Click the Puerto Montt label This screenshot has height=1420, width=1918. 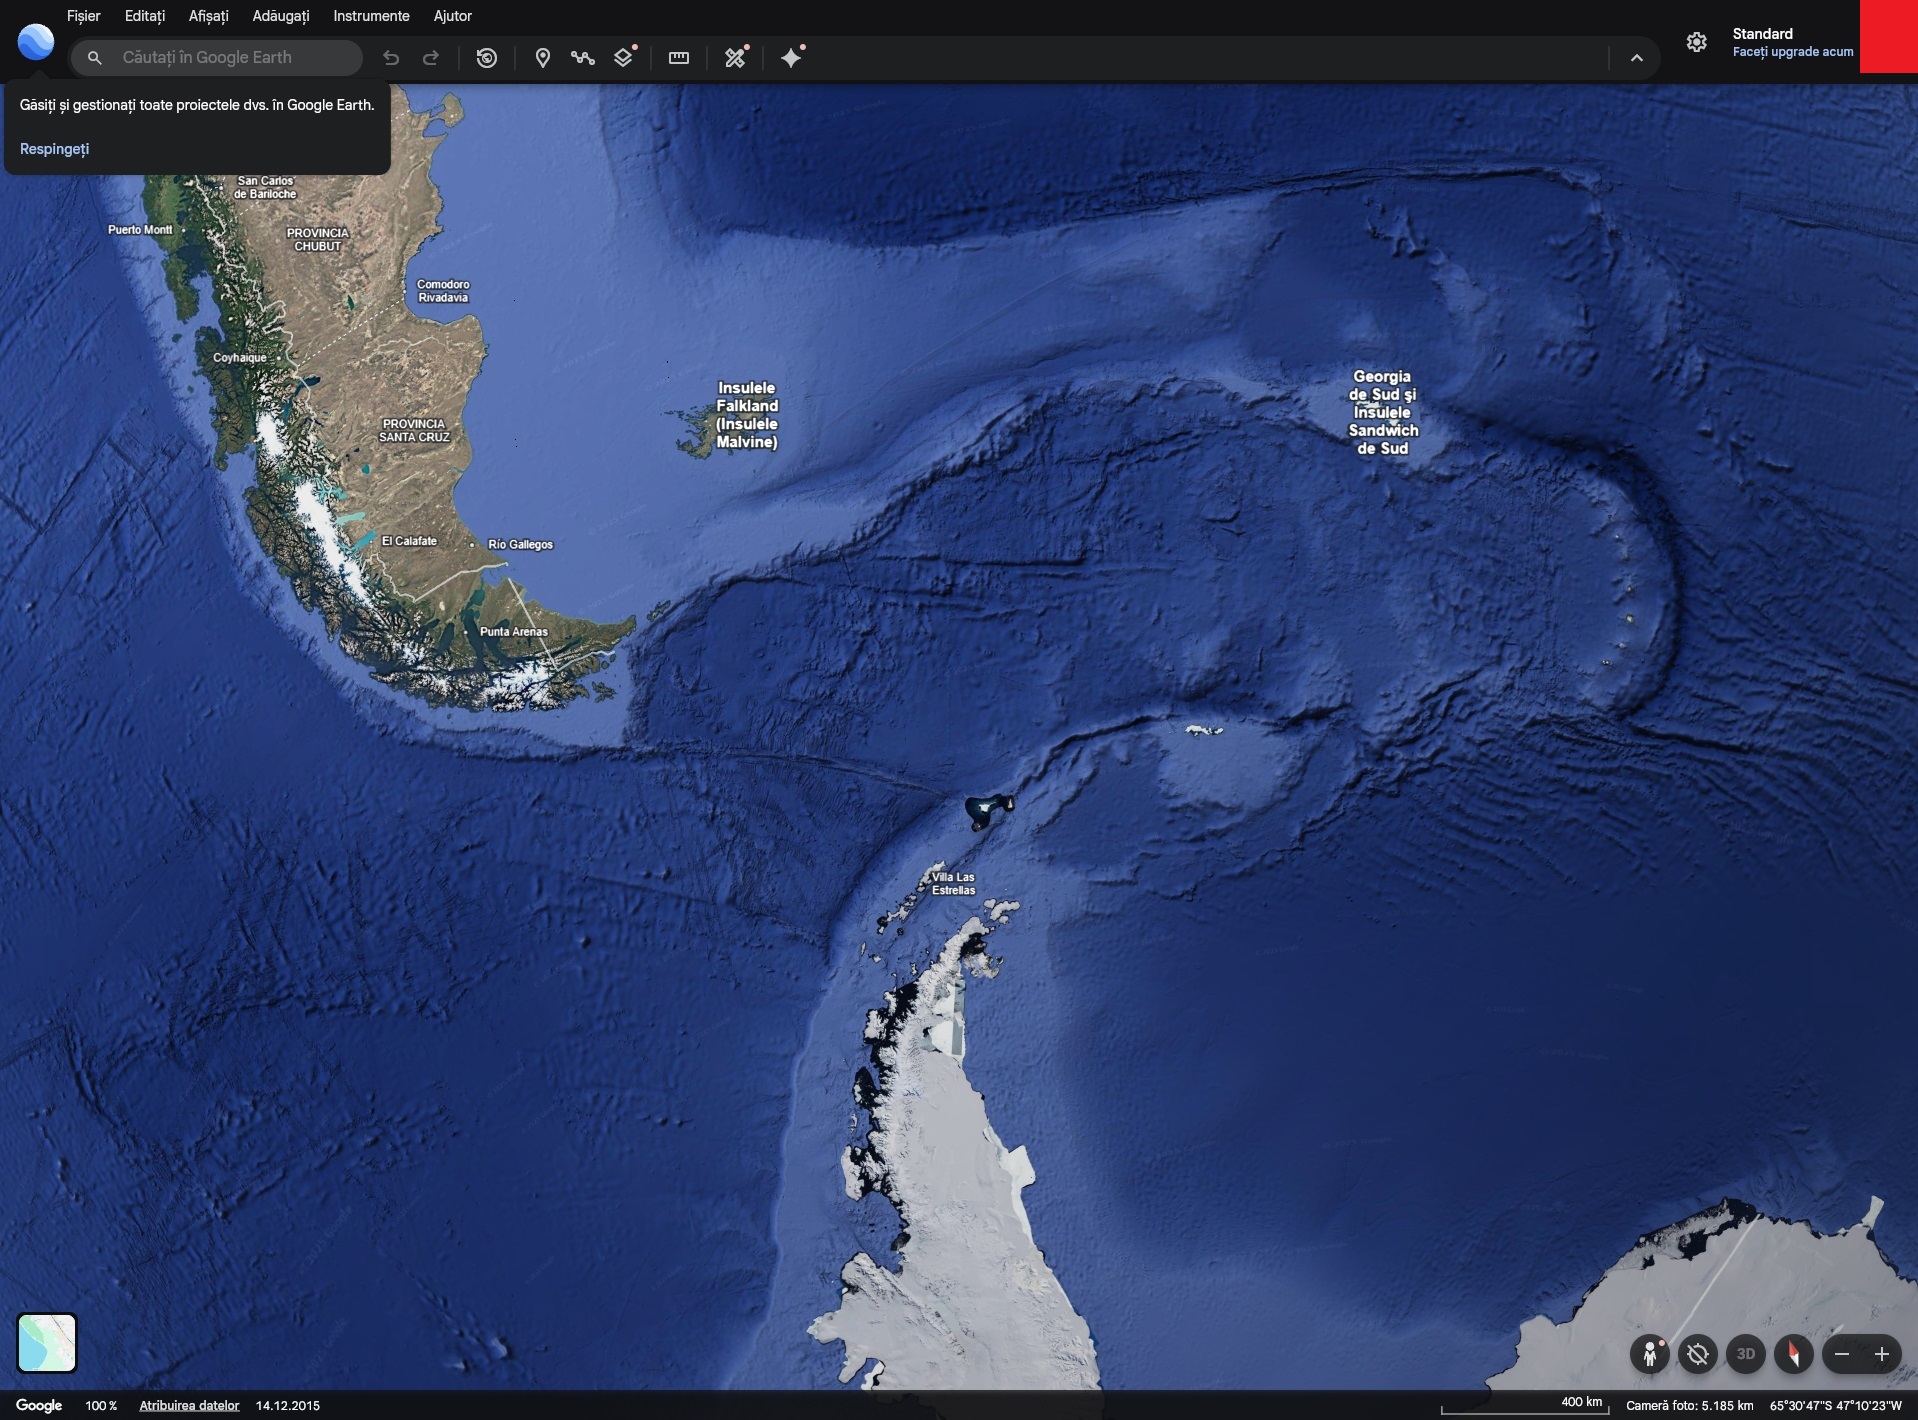tap(140, 230)
